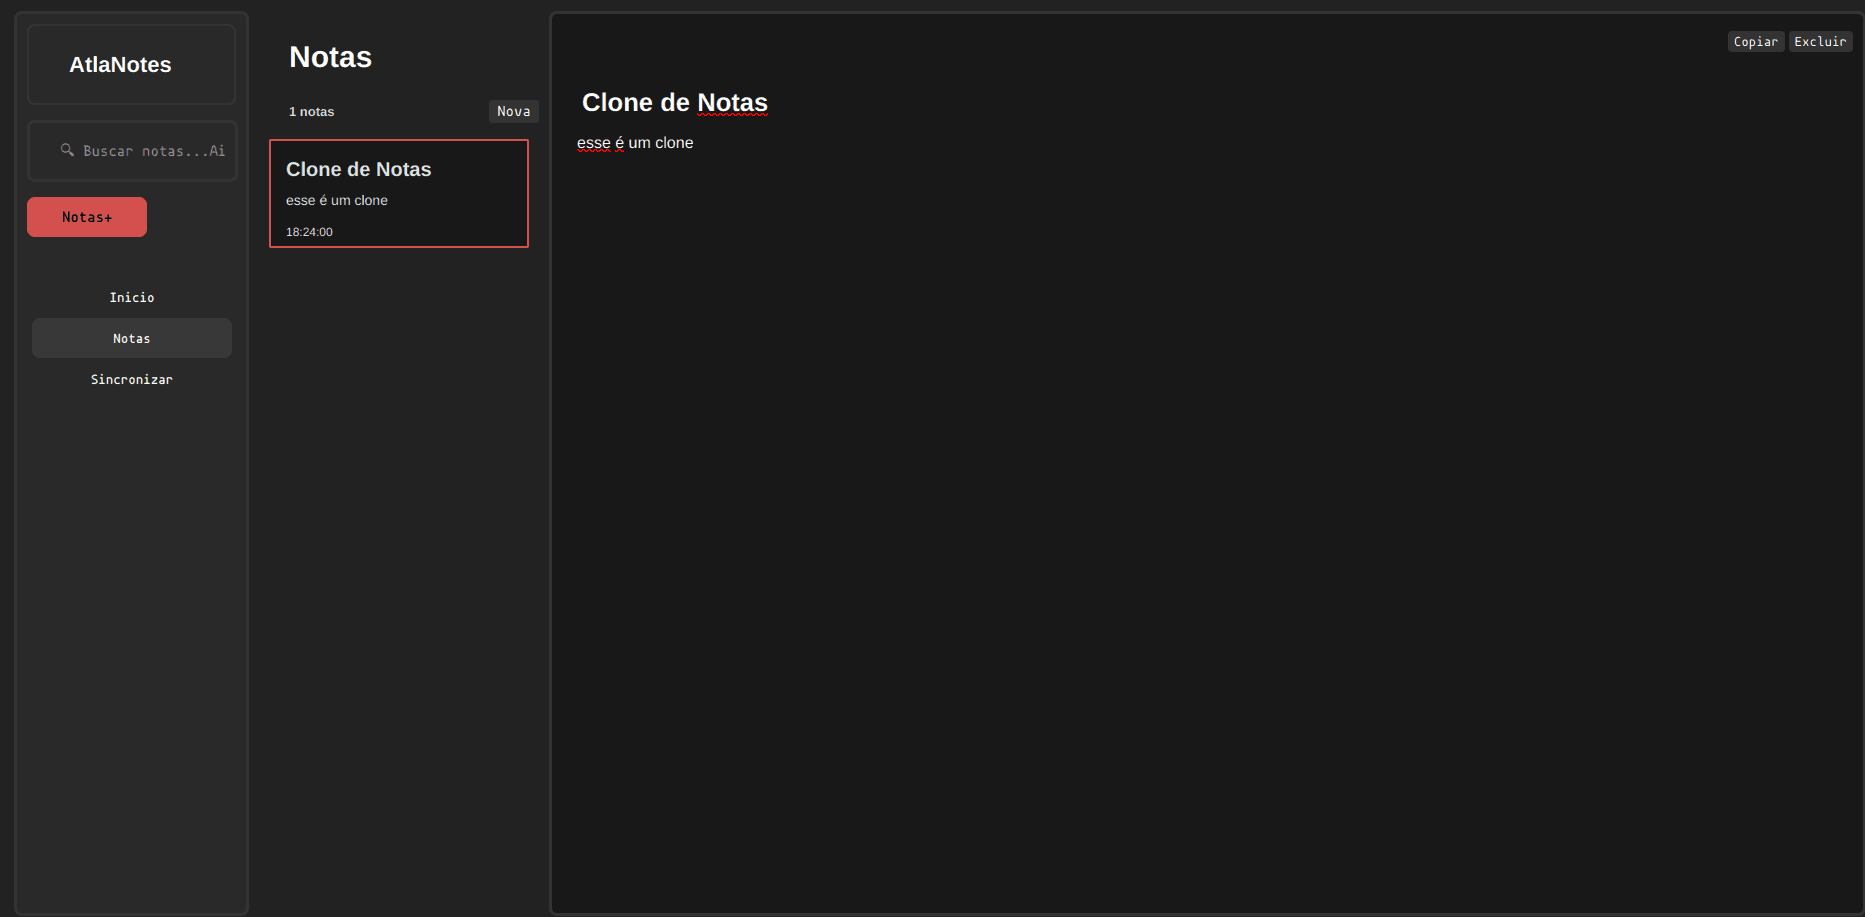Click the AtlaNotes logo title

(x=120, y=65)
